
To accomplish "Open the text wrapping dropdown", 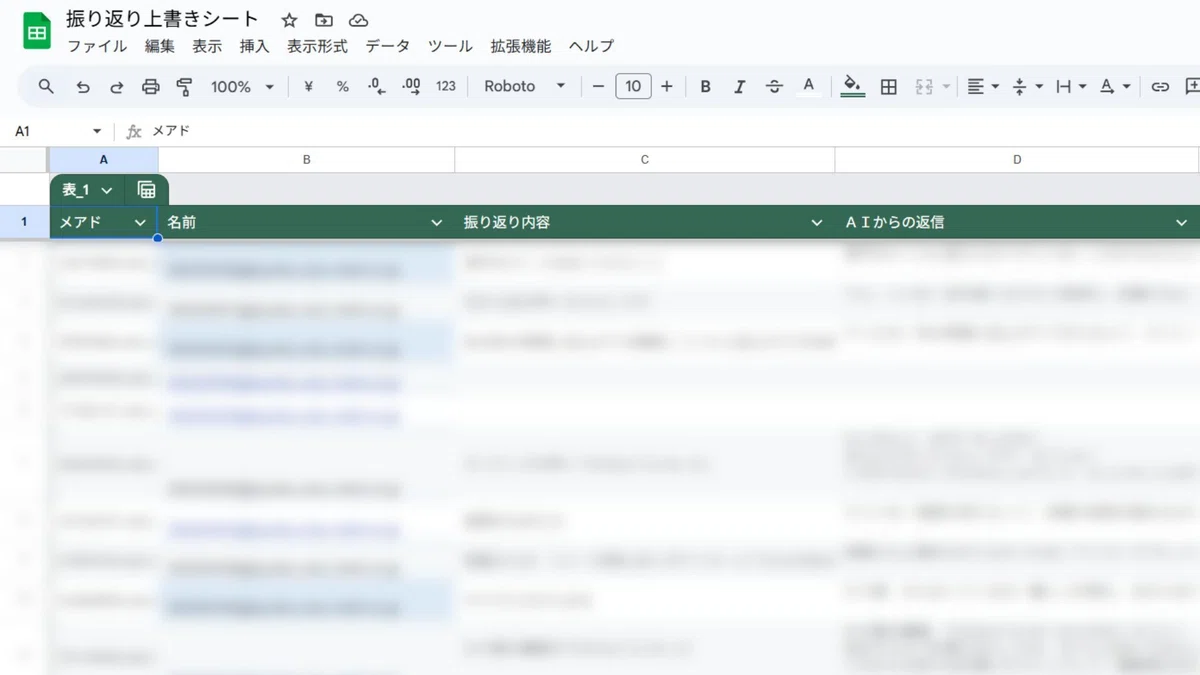I will 1071,87.
